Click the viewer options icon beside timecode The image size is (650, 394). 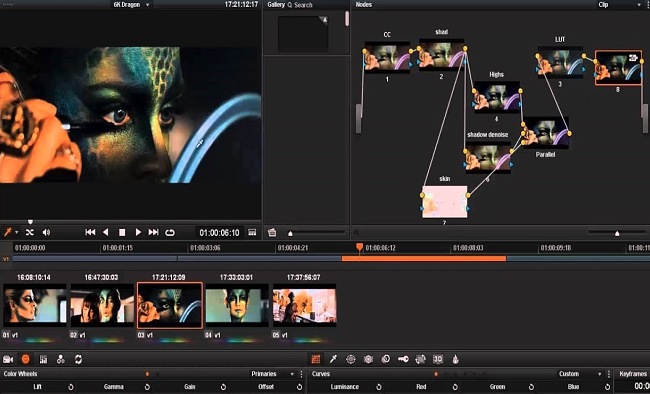[252, 232]
